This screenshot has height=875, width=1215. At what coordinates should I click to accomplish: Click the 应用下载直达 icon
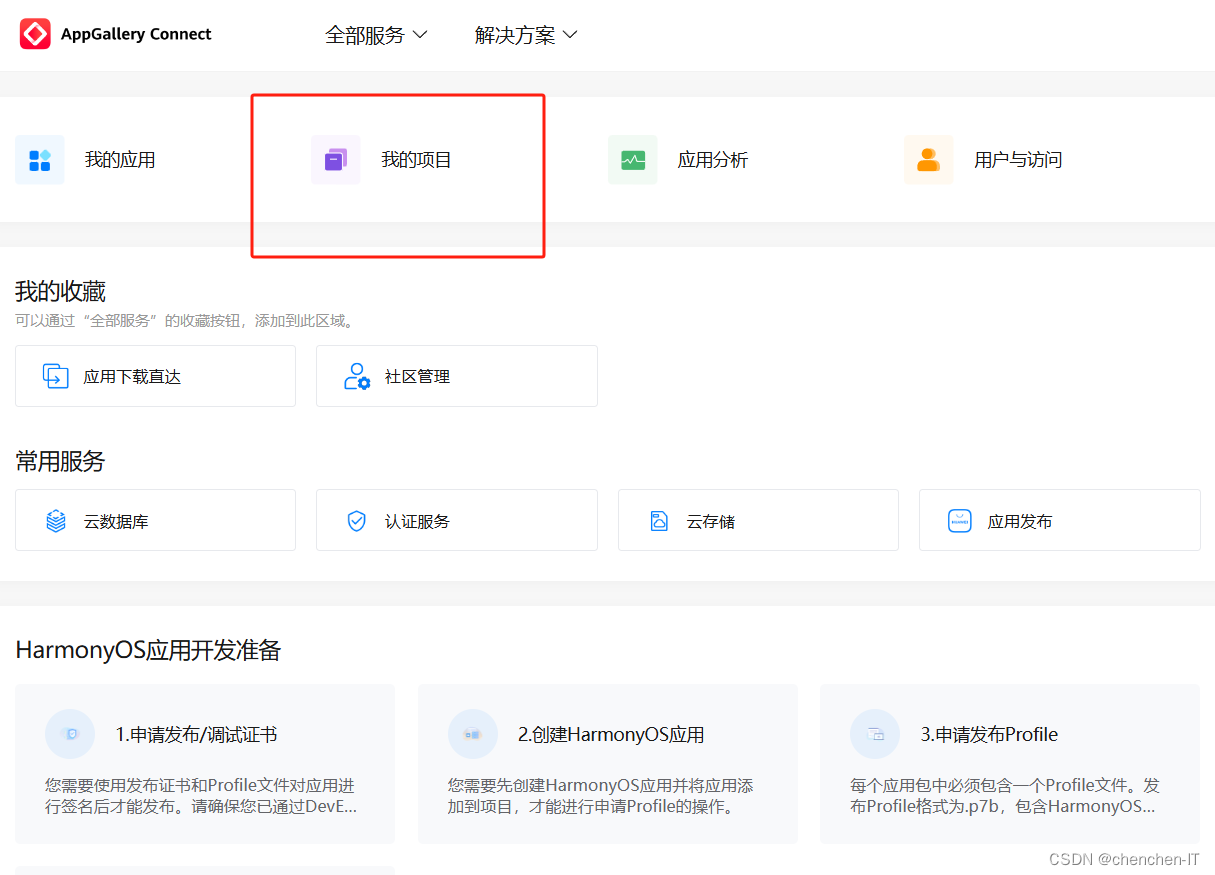pos(56,376)
